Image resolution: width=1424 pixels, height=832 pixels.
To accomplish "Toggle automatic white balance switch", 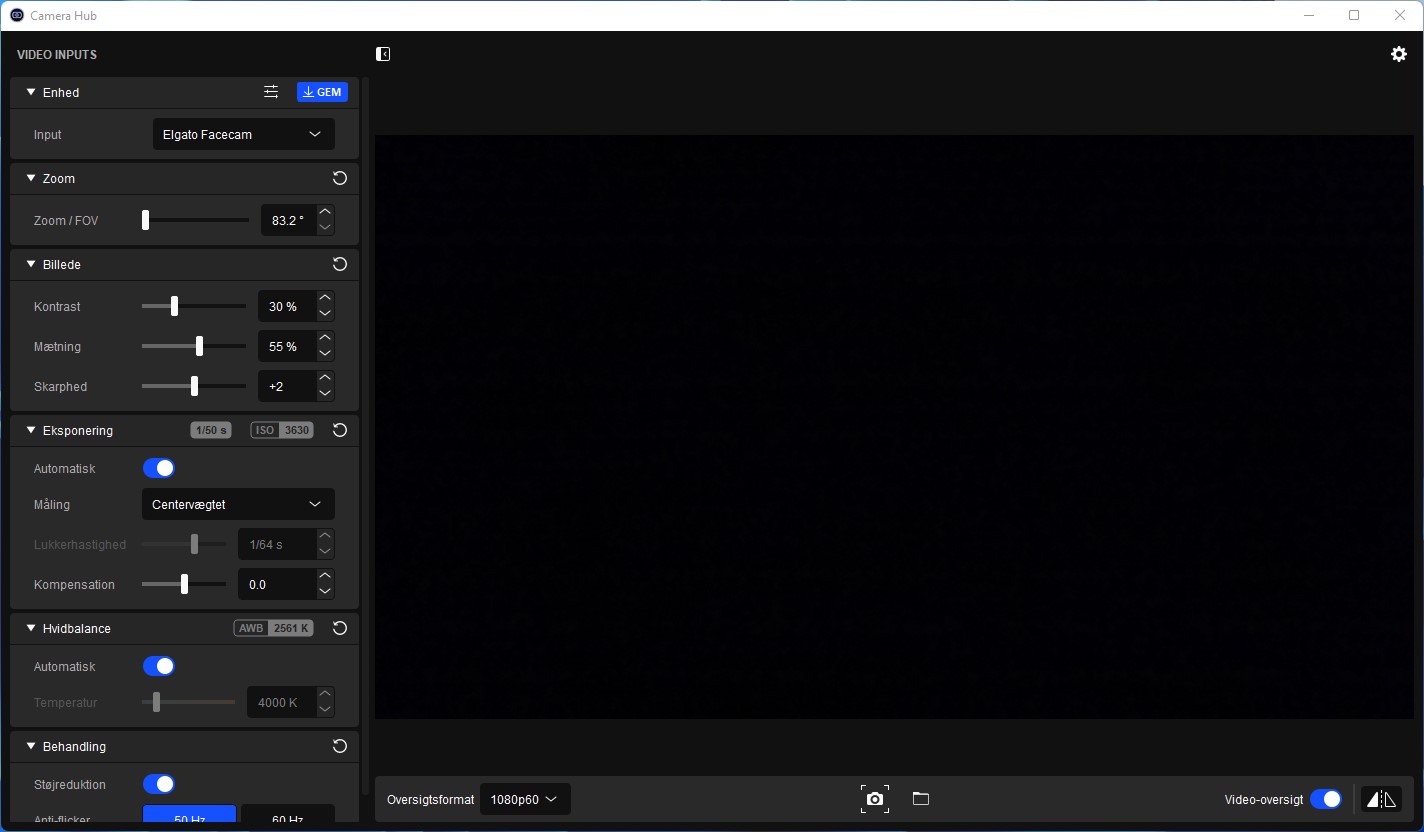I will [x=159, y=666].
